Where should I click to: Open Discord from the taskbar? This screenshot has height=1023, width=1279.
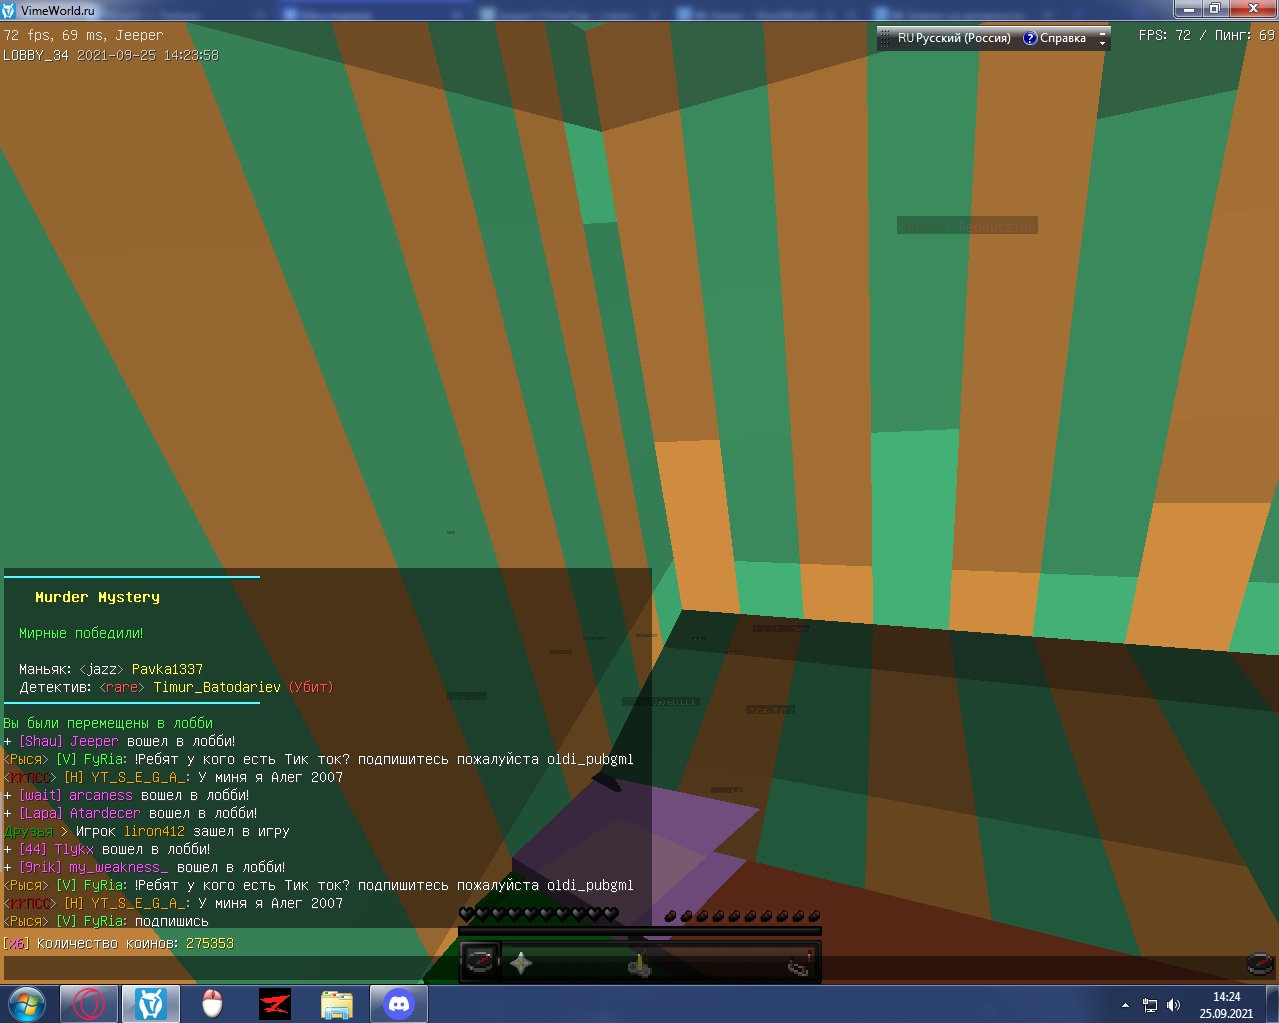pos(399,1004)
